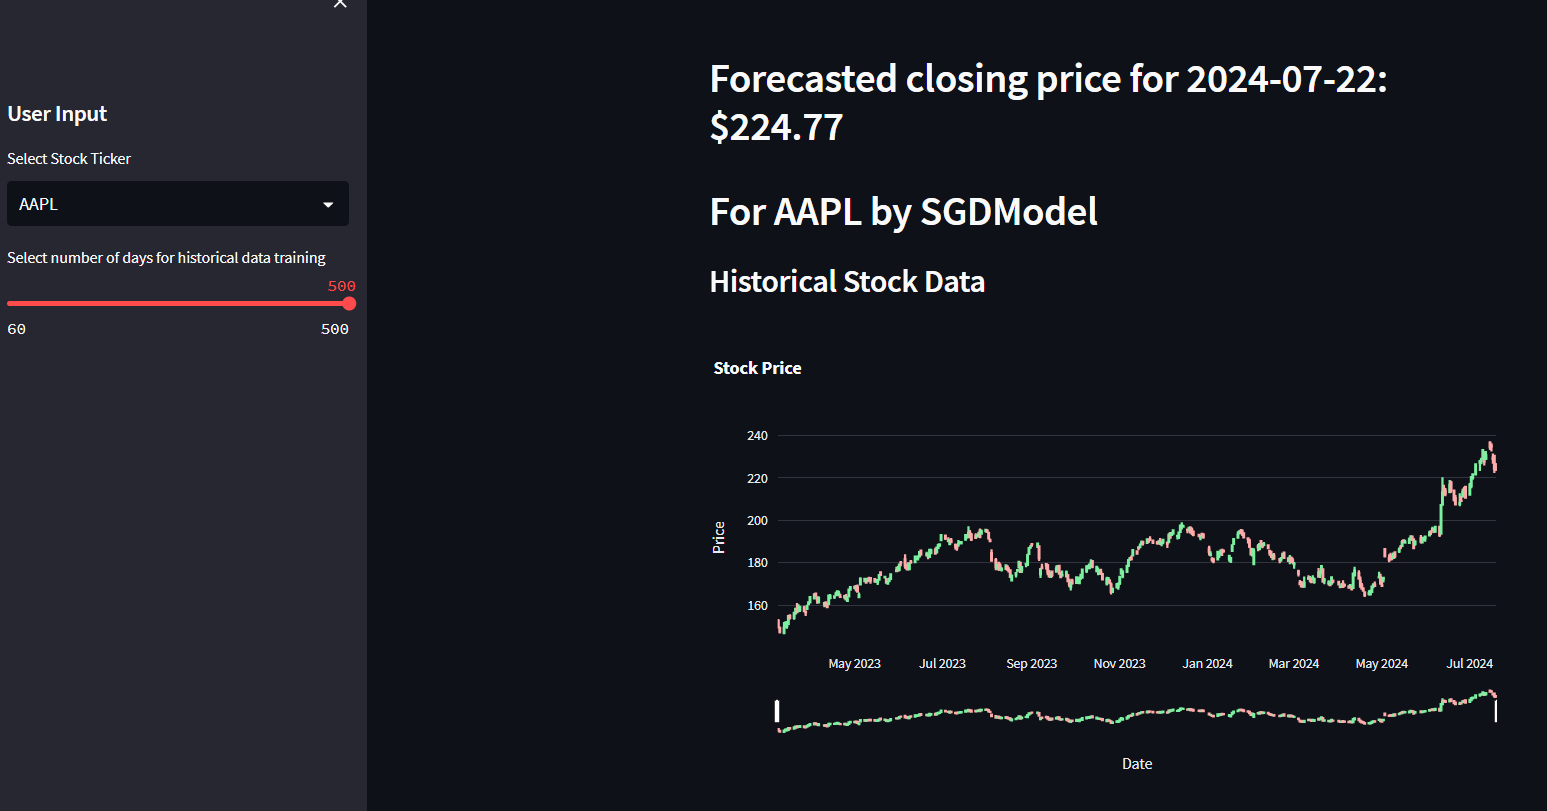
Task: Click the red slider thumb for training days
Action: 349,304
